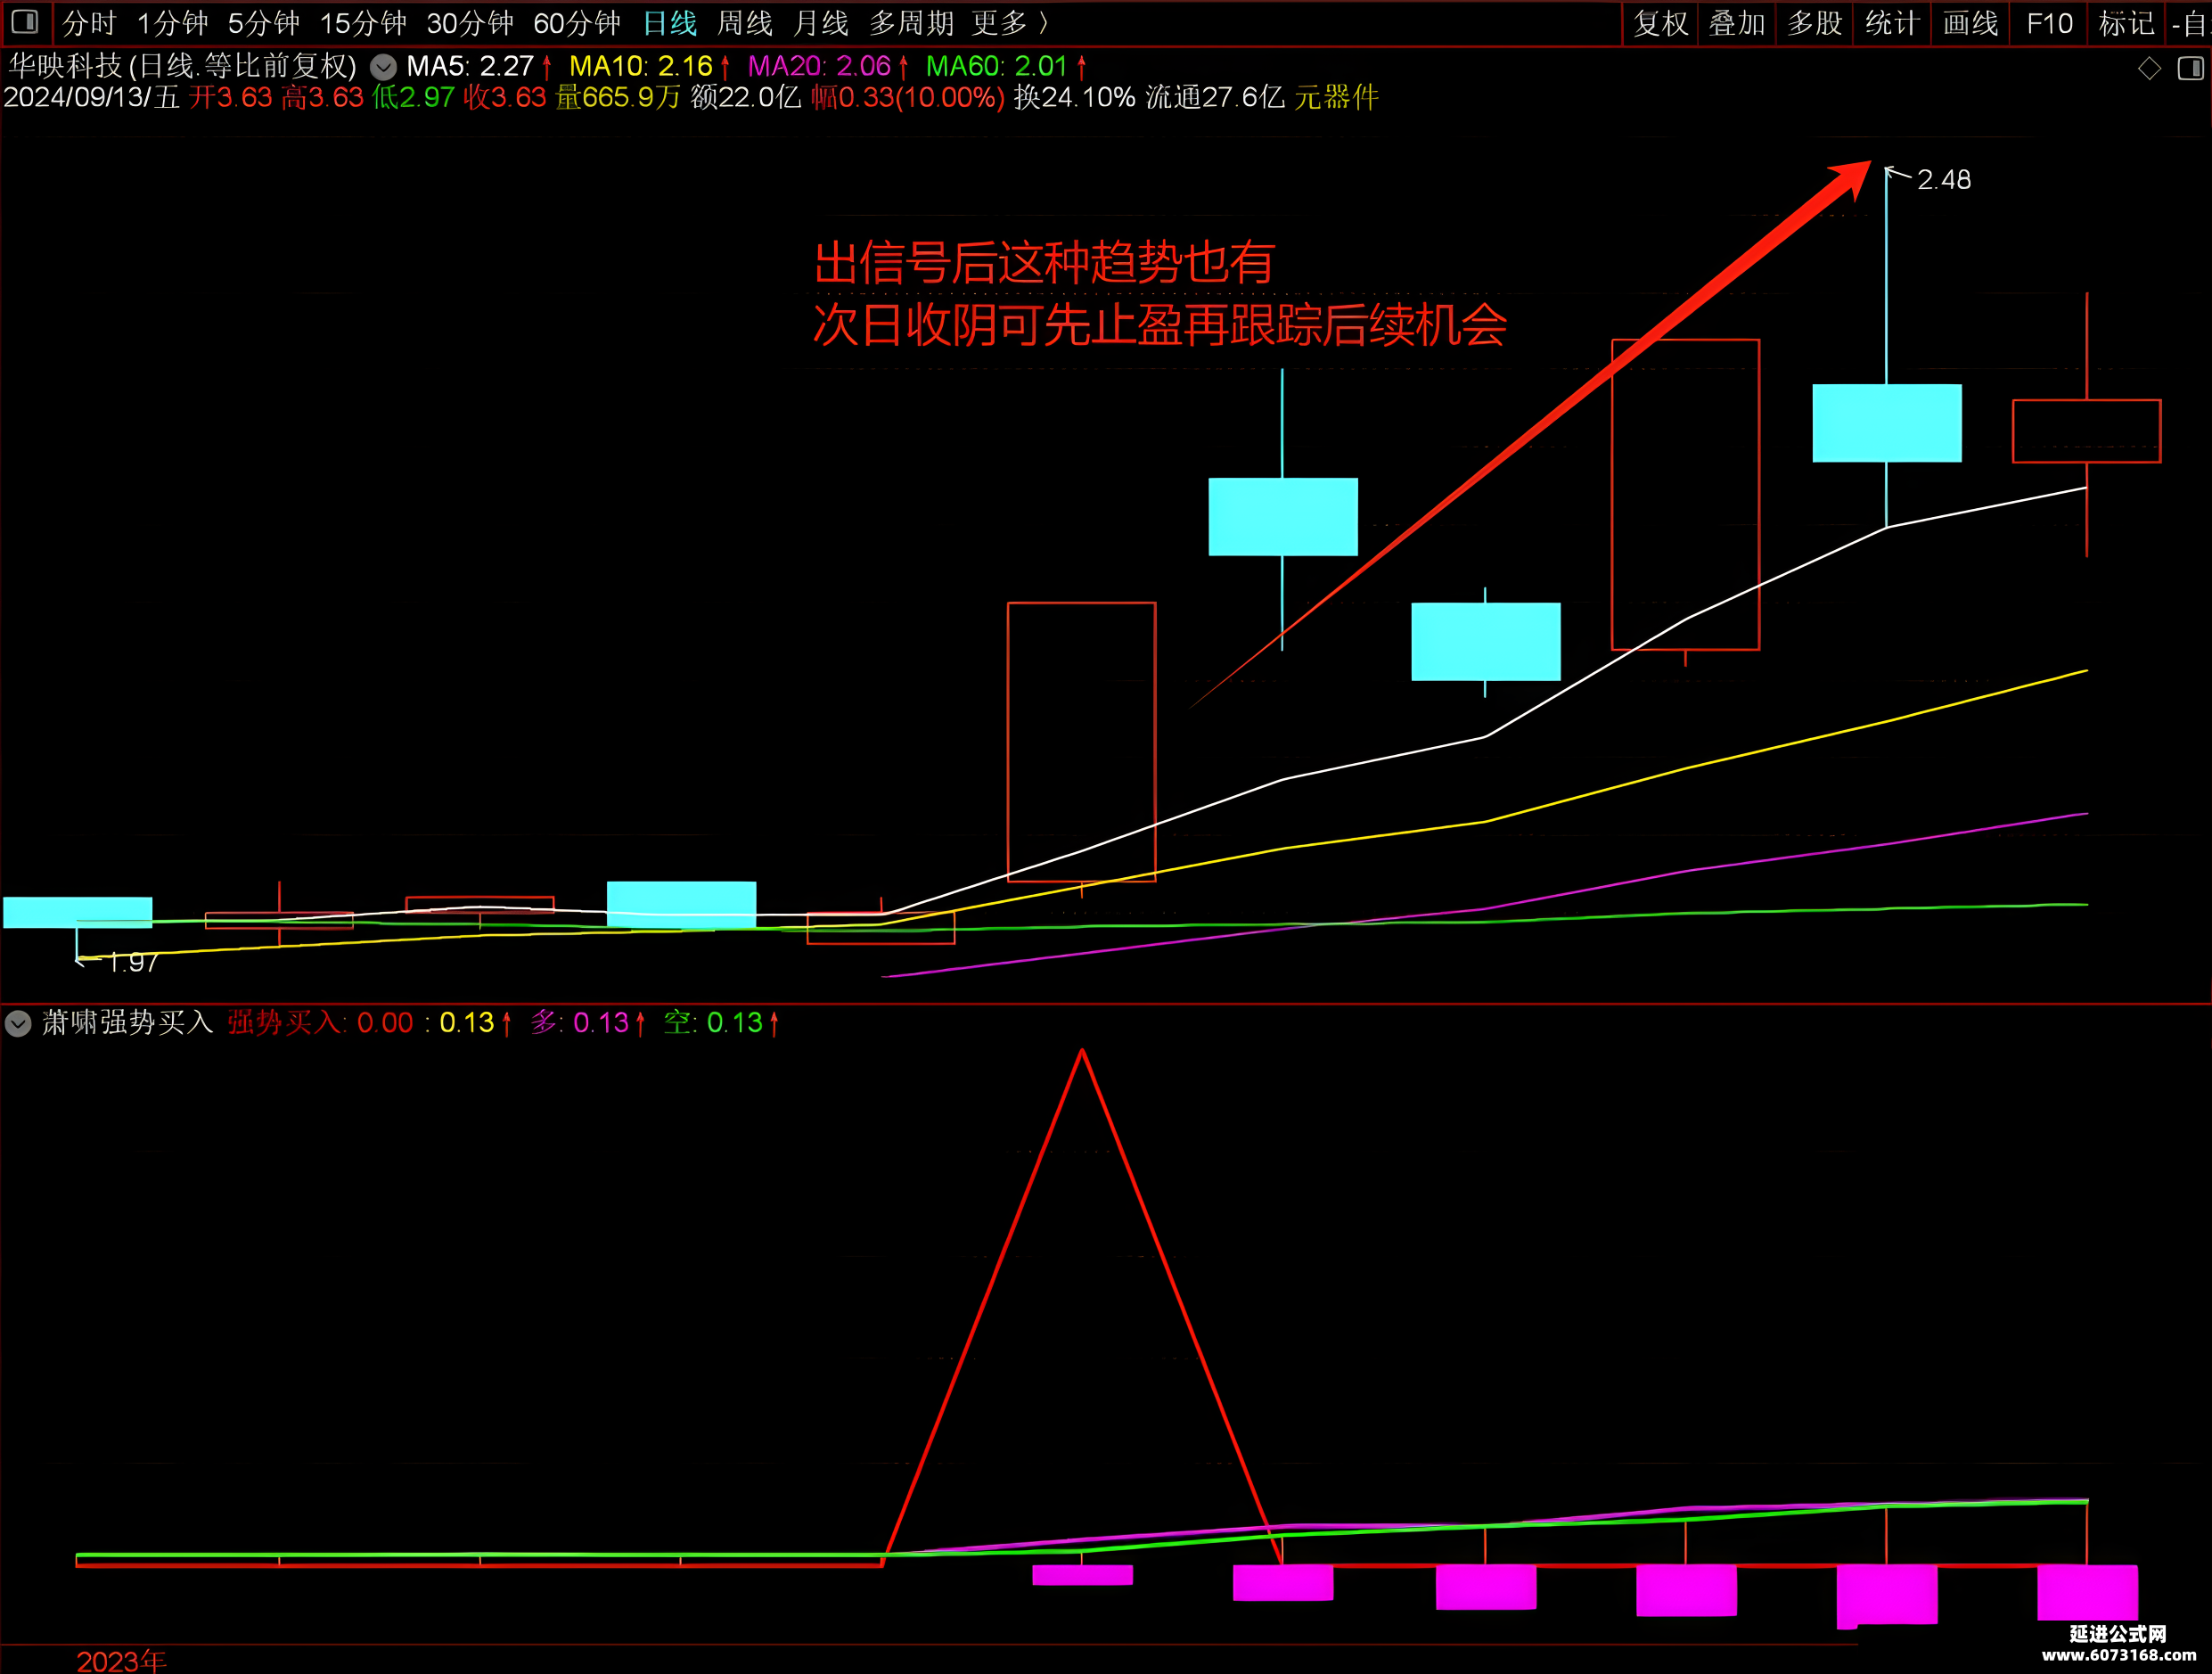Toggle the left sidebar panel icon
Image resolution: width=2212 pixels, height=1674 pixels.
[x=25, y=22]
